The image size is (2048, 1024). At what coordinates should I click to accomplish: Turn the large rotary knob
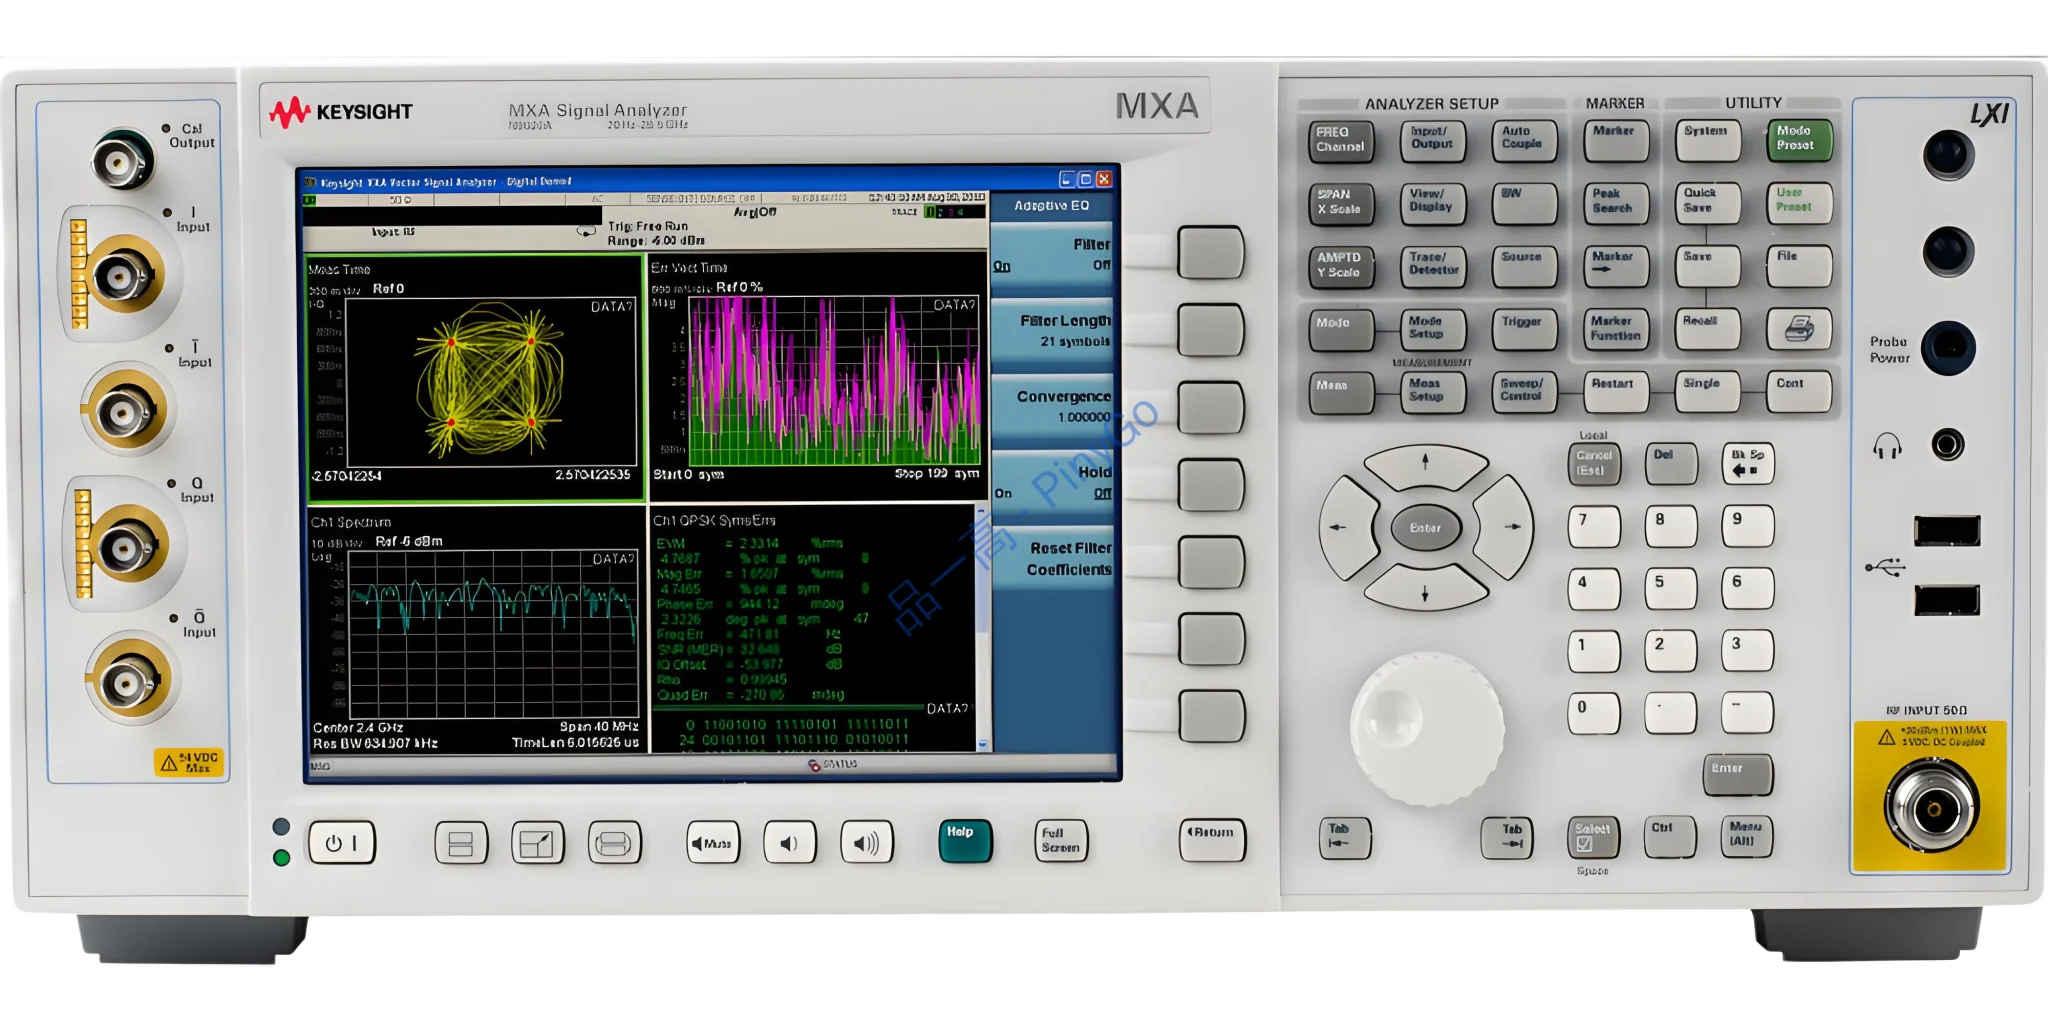click(1427, 728)
